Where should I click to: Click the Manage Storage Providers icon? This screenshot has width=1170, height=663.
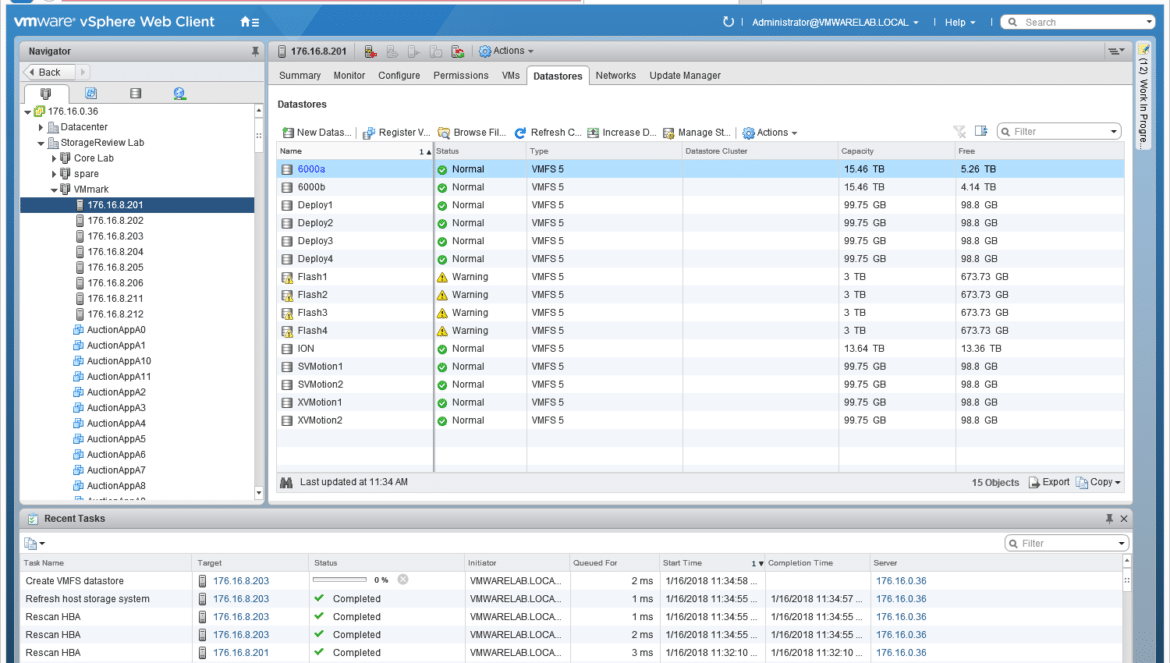tap(669, 133)
